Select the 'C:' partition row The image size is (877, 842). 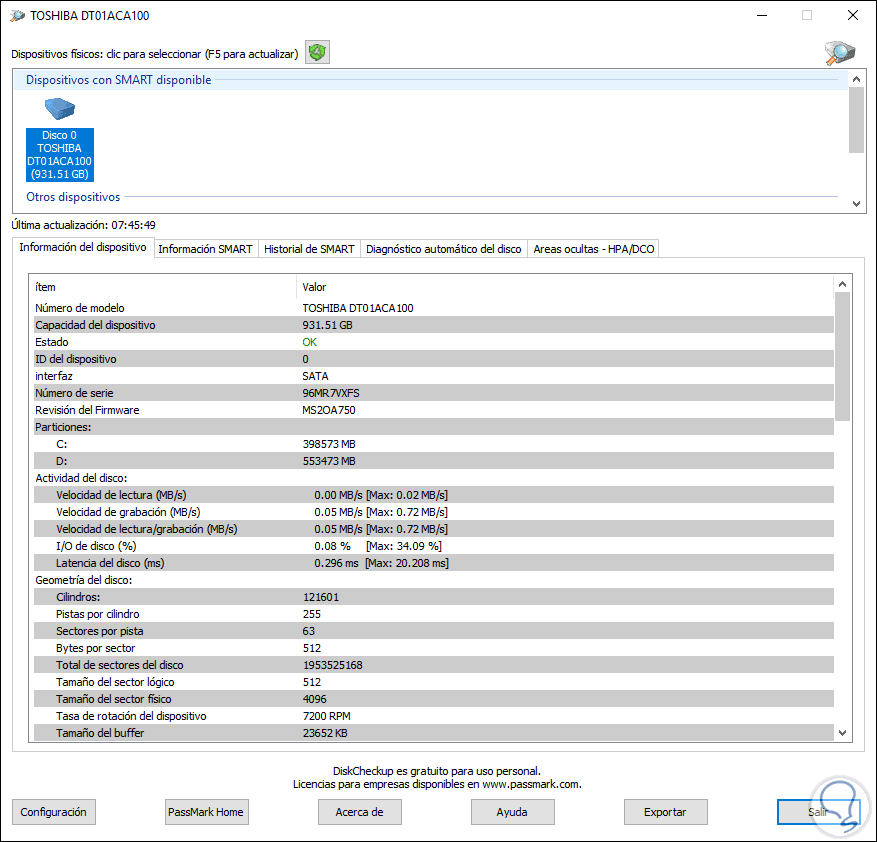tap(433, 444)
